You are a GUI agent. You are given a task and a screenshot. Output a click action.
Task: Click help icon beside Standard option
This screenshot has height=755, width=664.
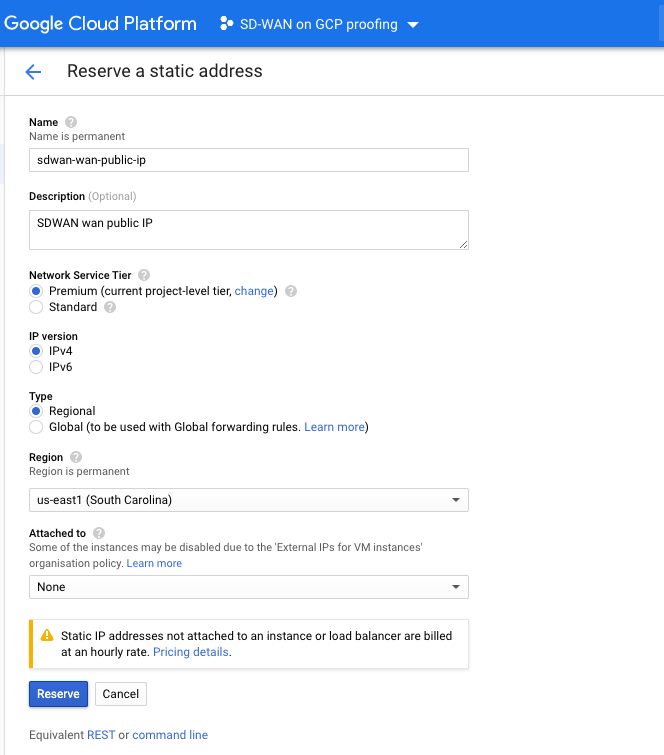(110, 307)
